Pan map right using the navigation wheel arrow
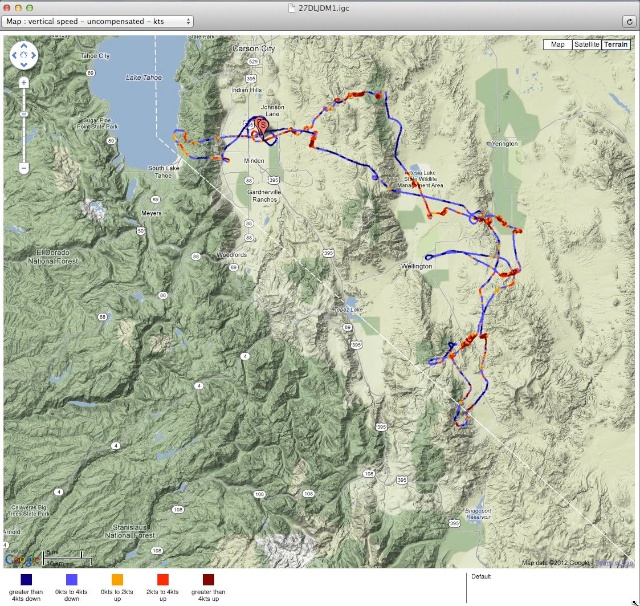 (x=34, y=55)
